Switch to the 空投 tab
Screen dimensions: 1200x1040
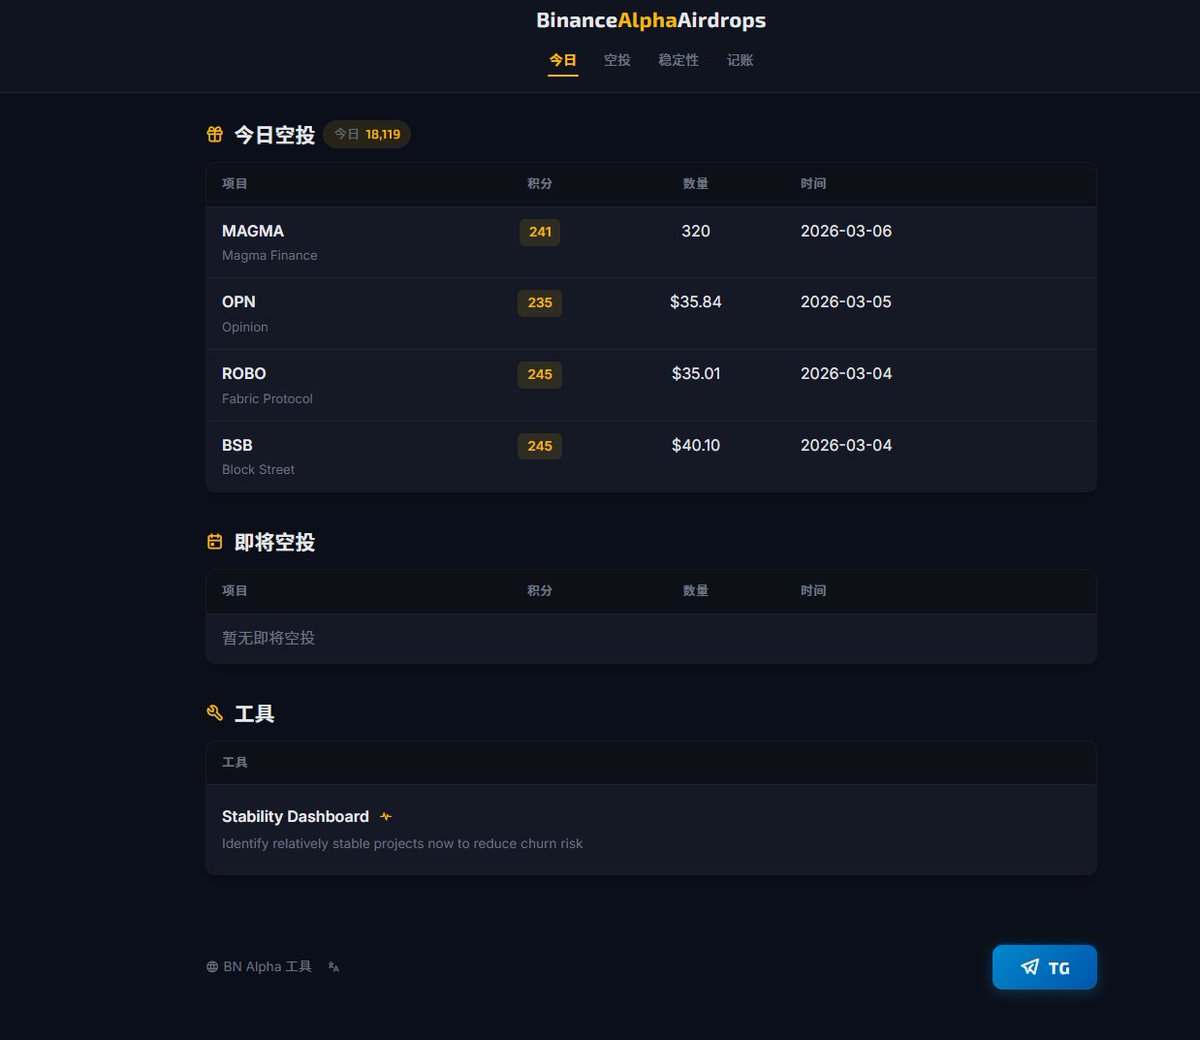point(617,60)
